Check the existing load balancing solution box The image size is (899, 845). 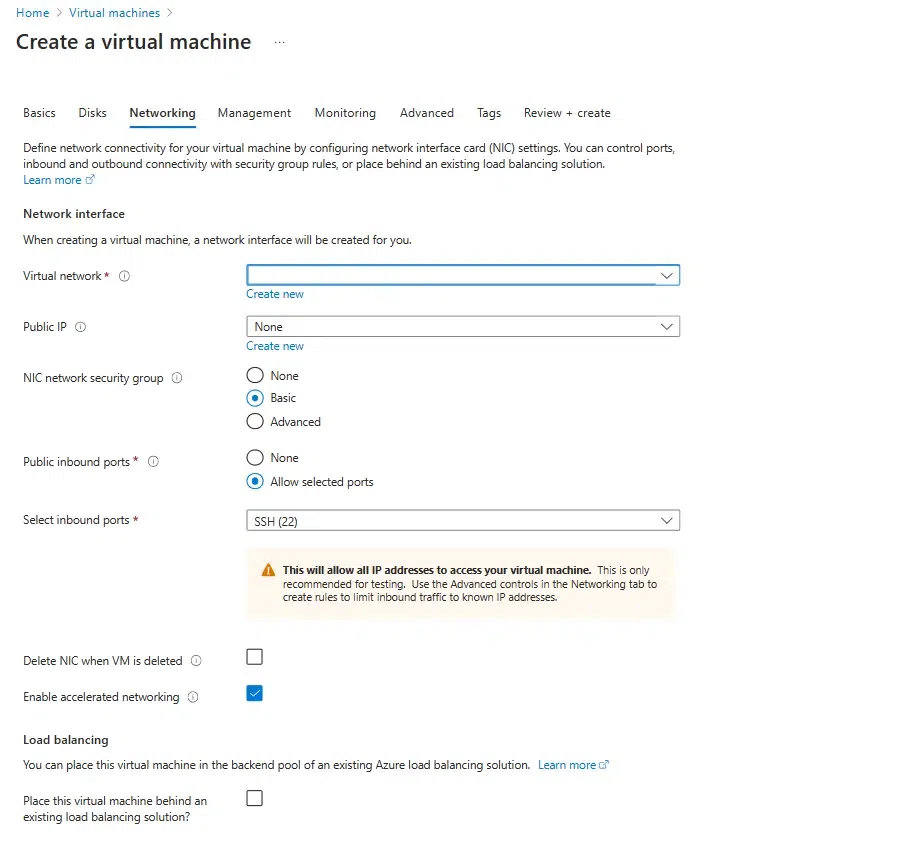pyautogui.click(x=255, y=798)
